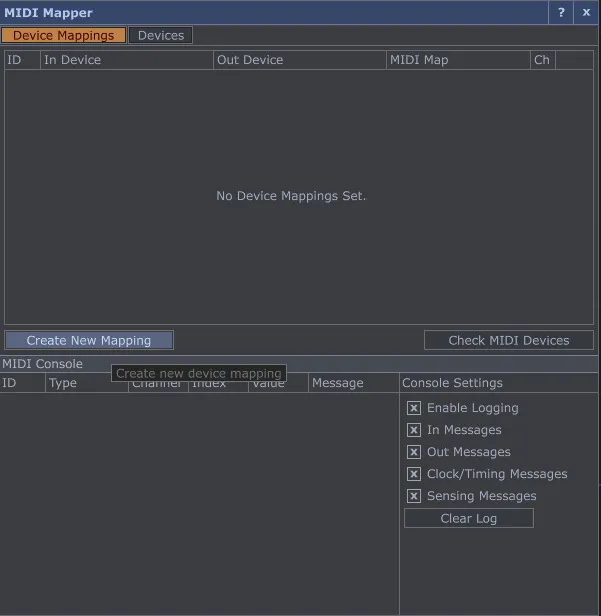The height and width of the screenshot is (616, 601).
Task: Click the ID column in MIDI Console
Action: tap(22, 383)
